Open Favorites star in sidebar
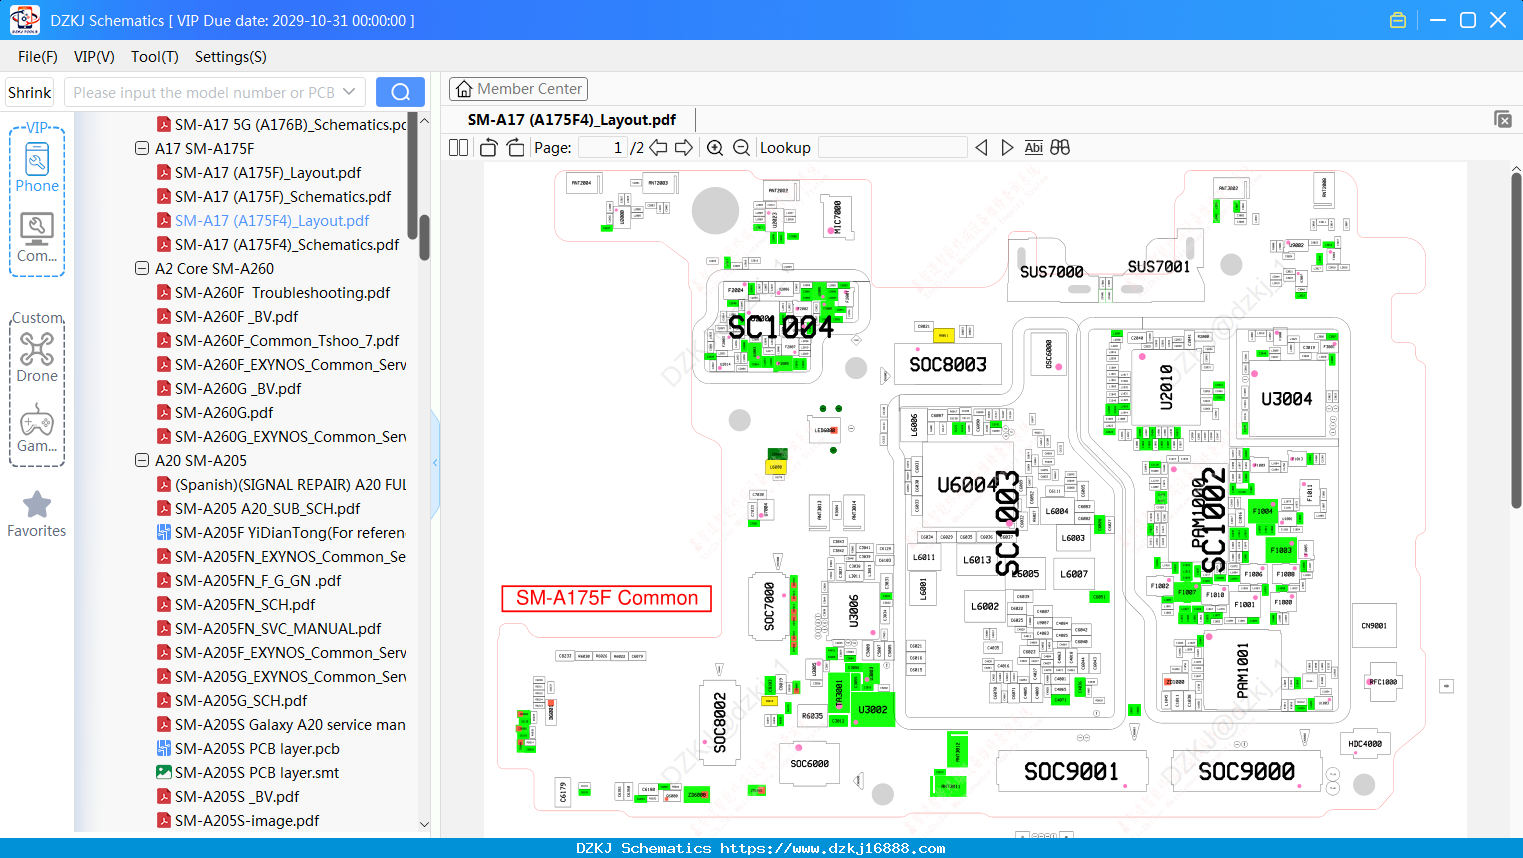 37,515
